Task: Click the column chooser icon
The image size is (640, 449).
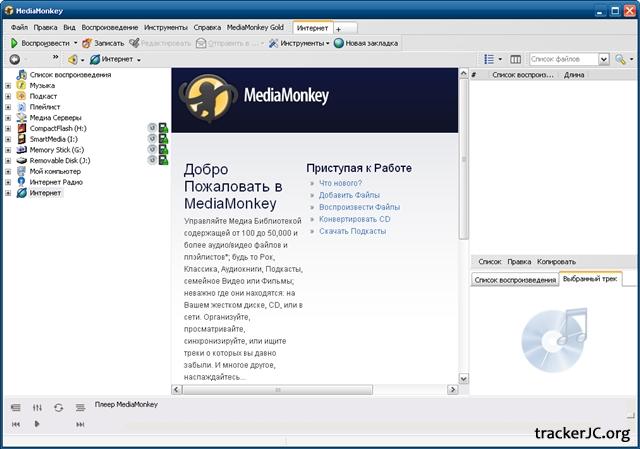Action: pyautogui.click(x=515, y=60)
